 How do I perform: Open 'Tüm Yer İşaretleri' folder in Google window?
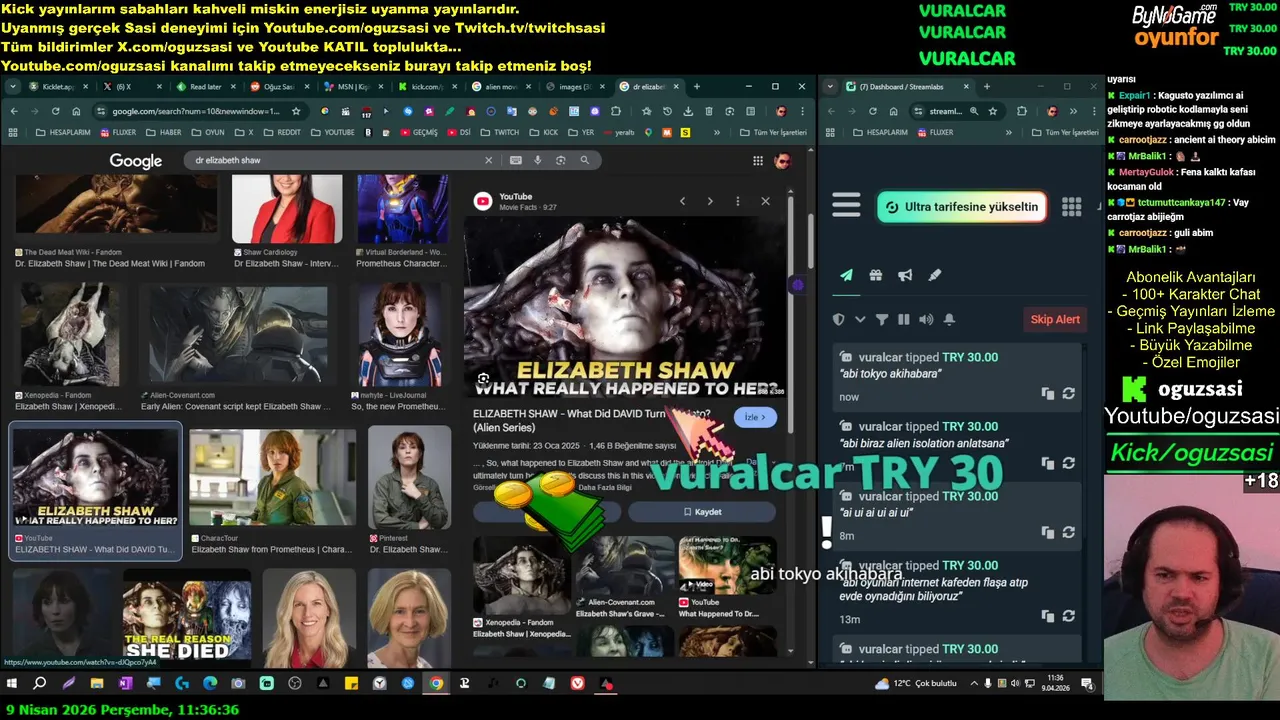[773, 132]
